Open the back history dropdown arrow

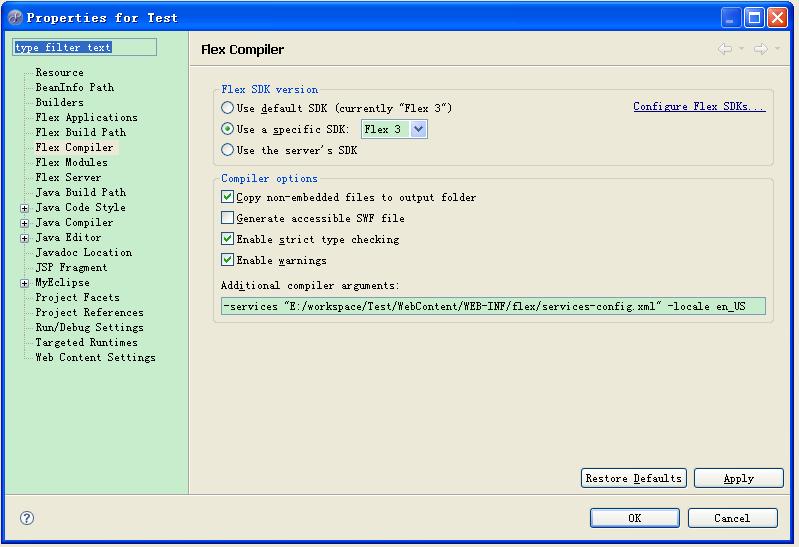coord(741,49)
